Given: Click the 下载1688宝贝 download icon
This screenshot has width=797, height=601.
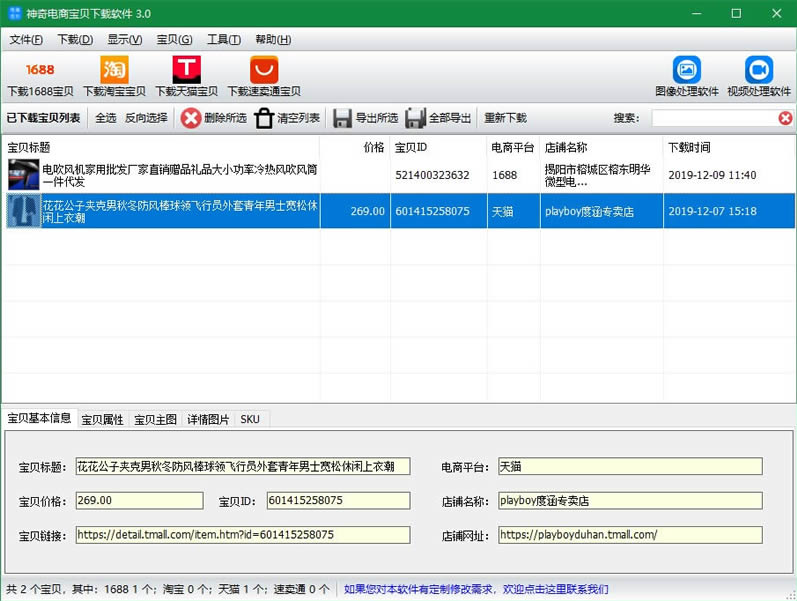Looking at the screenshot, I should pyautogui.click(x=40, y=70).
